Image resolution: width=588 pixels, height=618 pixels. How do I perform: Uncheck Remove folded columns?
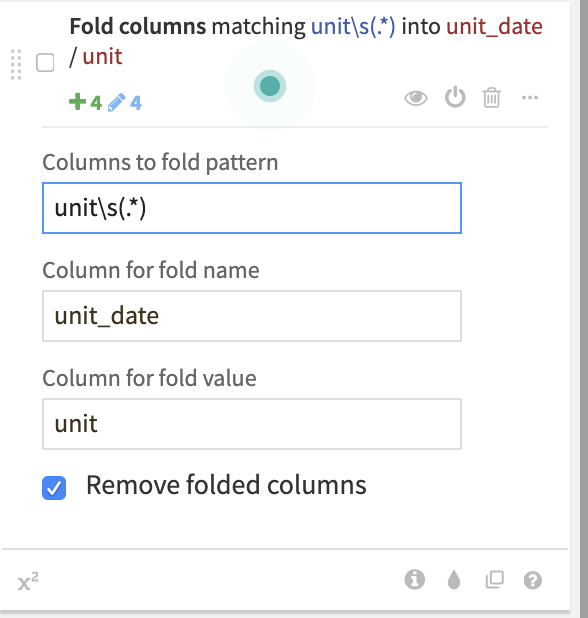[54, 488]
